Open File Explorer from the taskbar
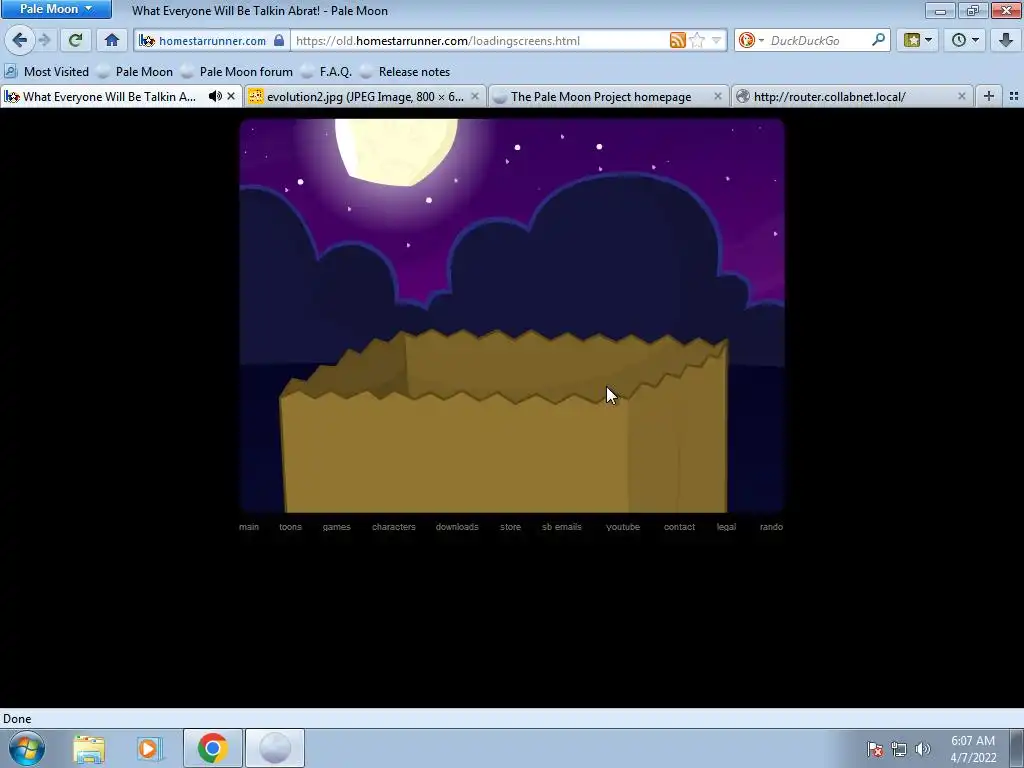Image resolution: width=1024 pixels, height=768 pixels. (89, 749)
